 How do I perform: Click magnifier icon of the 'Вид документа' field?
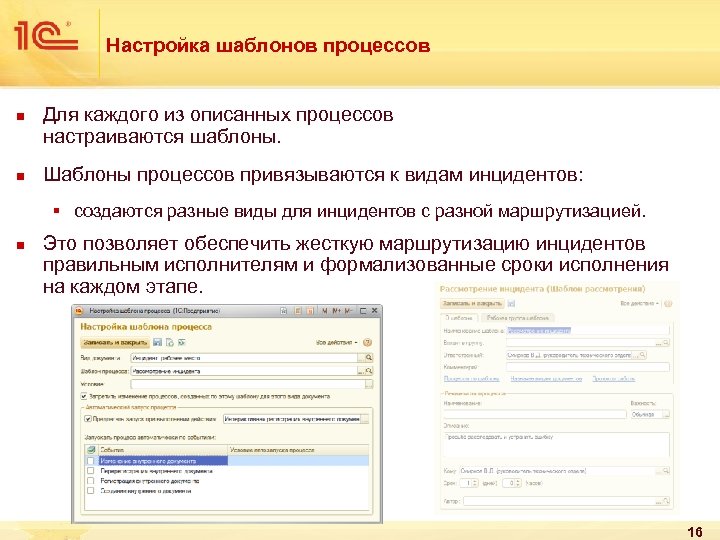369,358
